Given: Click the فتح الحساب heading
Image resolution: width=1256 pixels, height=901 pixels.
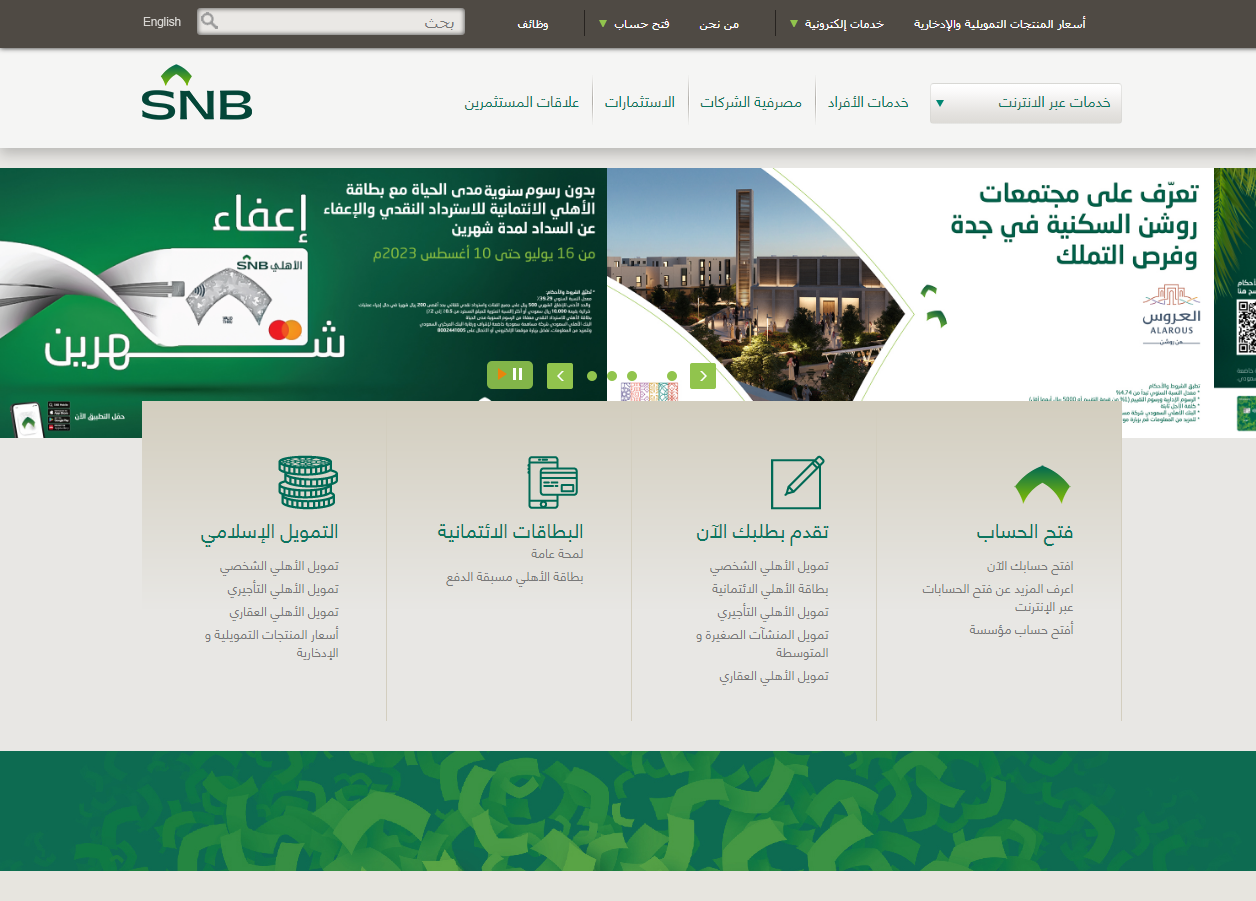Looking at the screenshot, I should [x=1025, y=532].
